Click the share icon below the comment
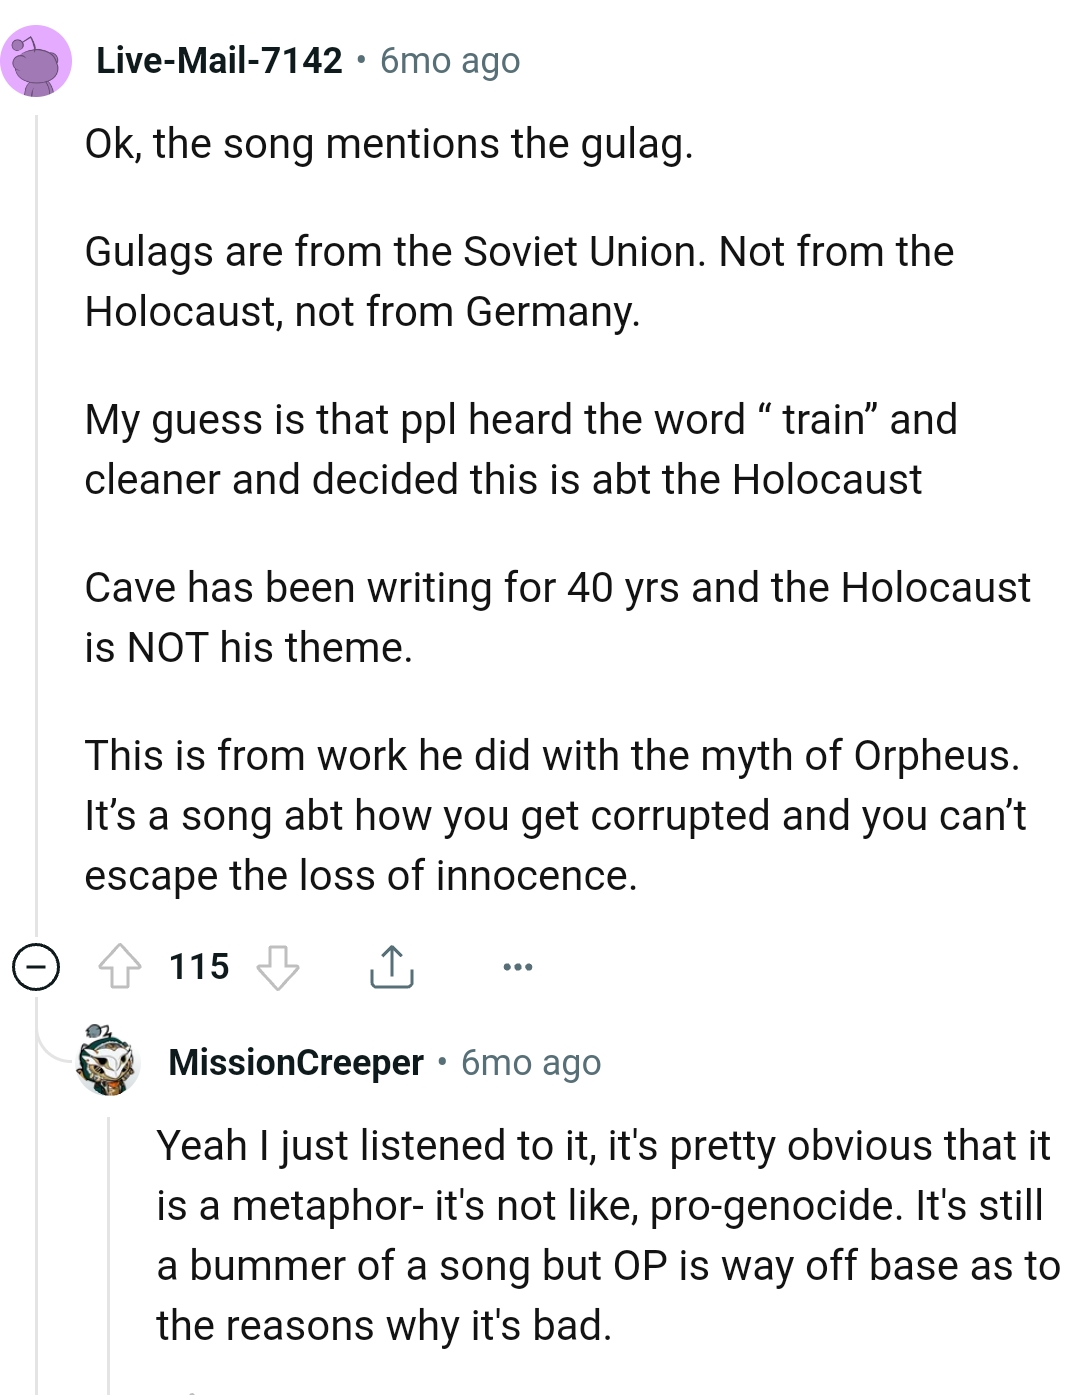Screen dimensions: 1080x1395 (x=392, y=965)
